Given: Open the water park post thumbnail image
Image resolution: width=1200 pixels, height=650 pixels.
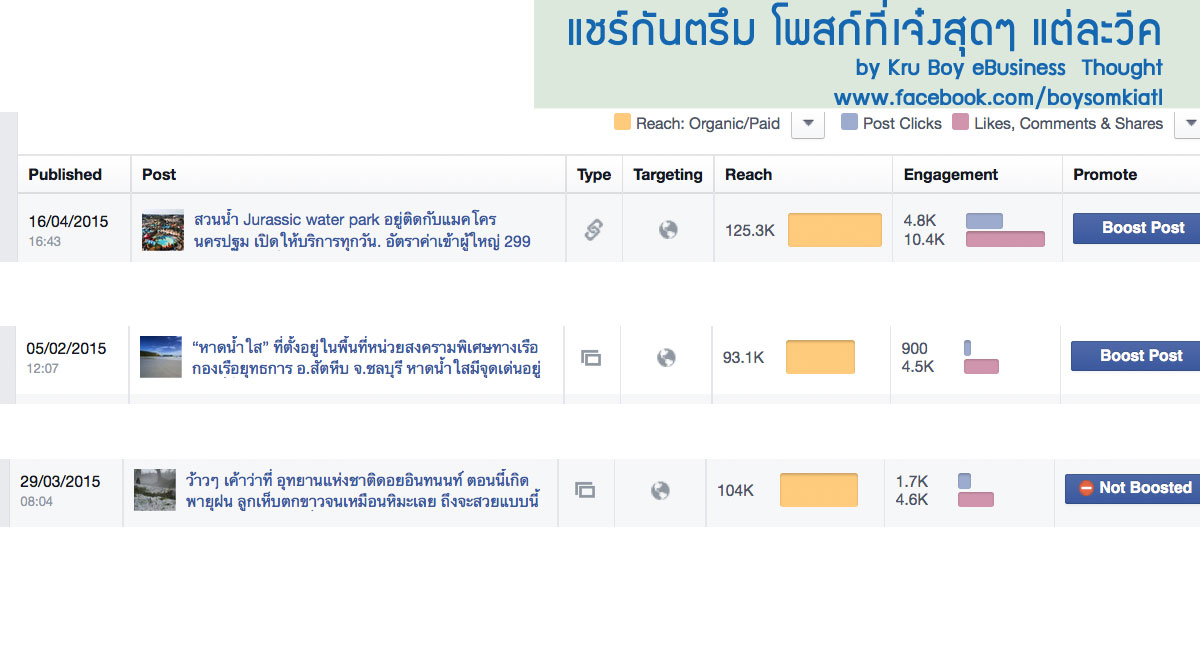Looking at the screenshot, I should point(162,230).
